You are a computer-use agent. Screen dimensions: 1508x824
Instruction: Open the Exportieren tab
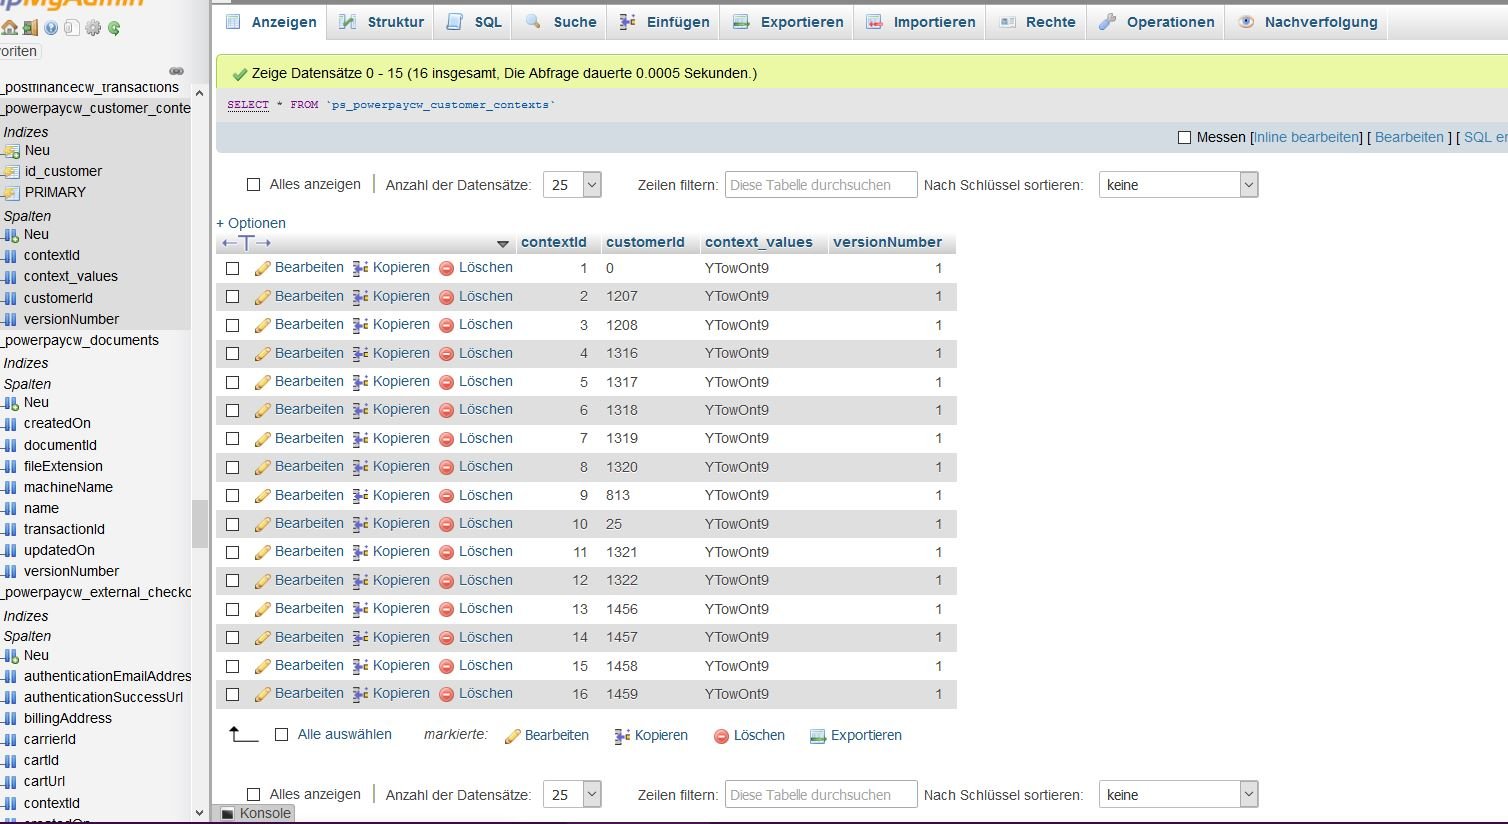(788, 22)
